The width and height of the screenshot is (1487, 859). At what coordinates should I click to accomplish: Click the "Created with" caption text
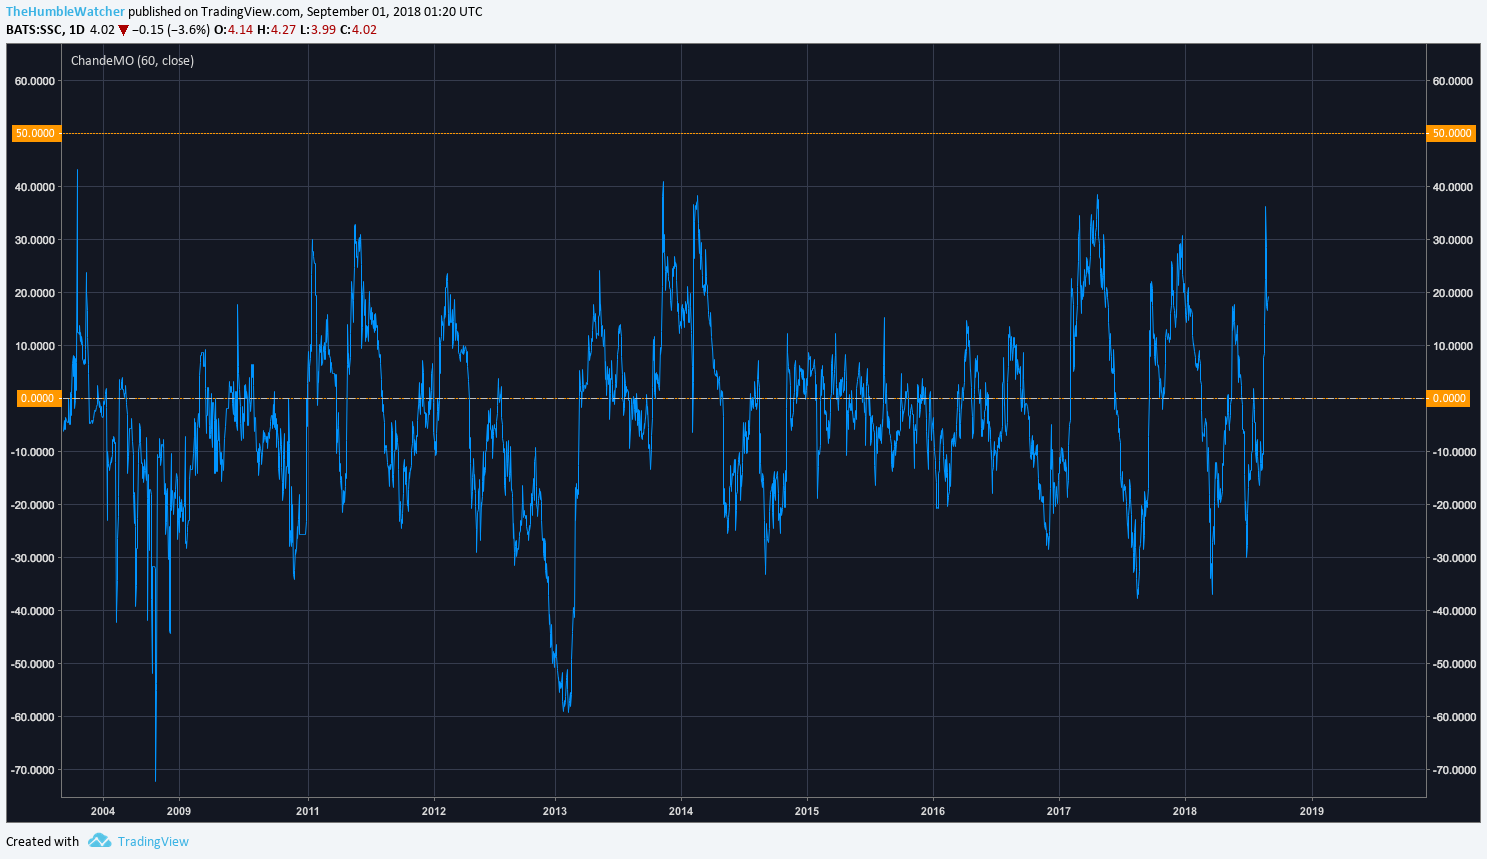coord(43,841)
